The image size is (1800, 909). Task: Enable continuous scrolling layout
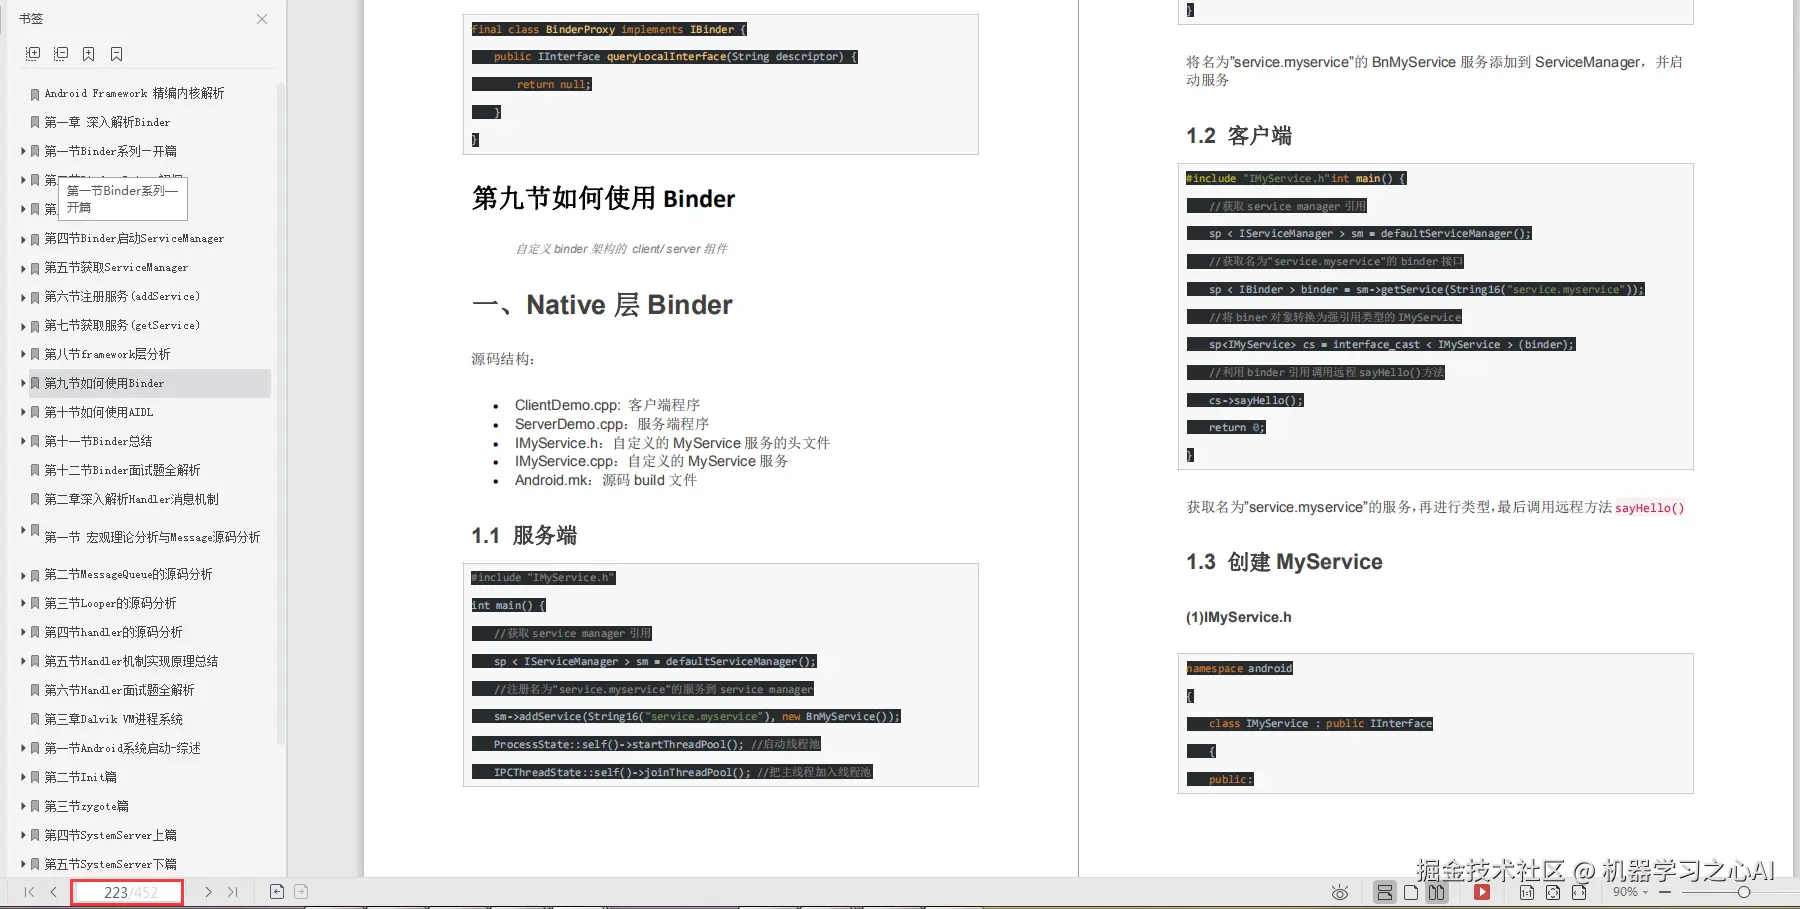[x=1385, y=893]
